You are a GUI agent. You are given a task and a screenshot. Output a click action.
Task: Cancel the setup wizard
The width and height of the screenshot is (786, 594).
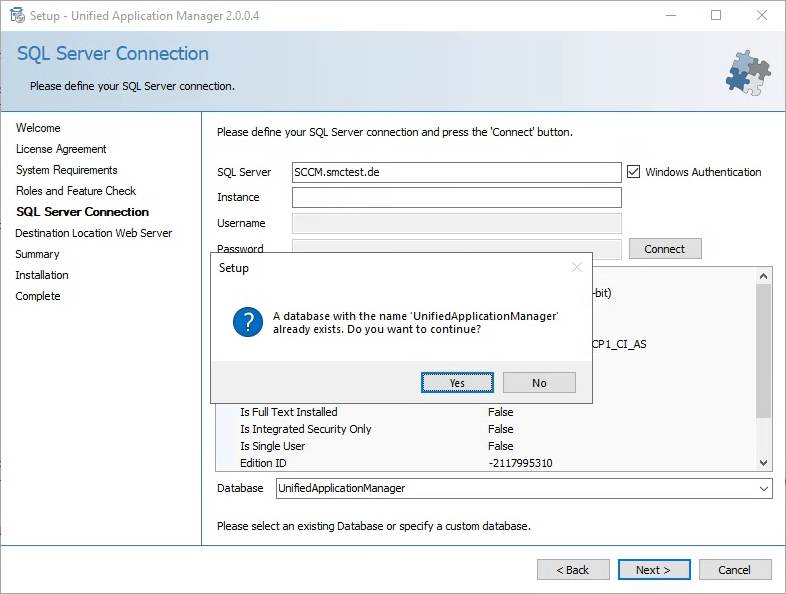[735, 570]
